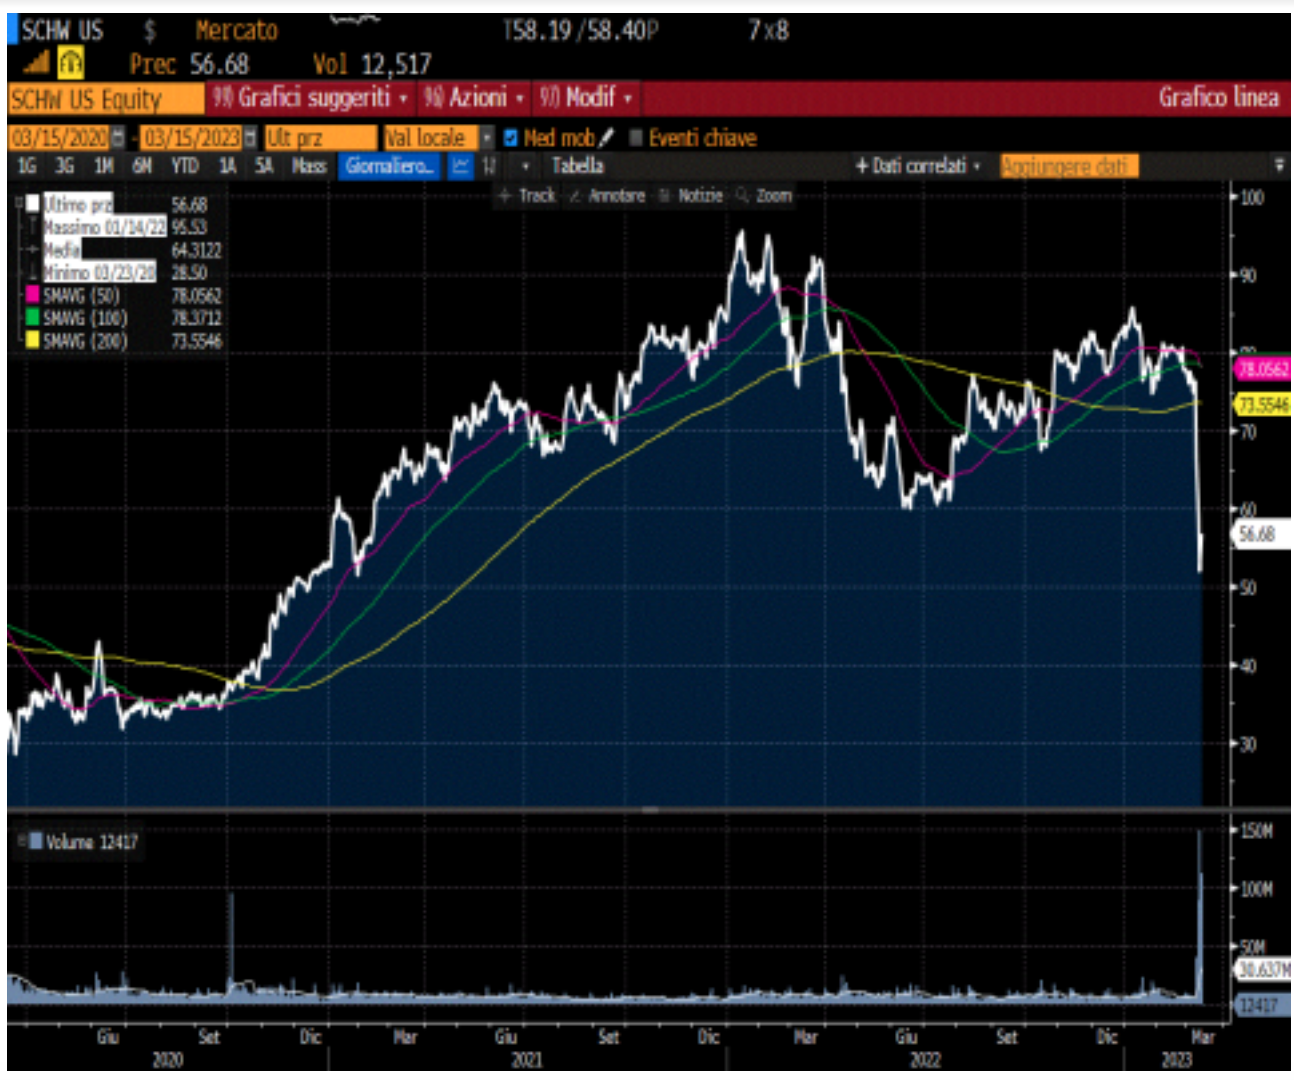
Task: Click the Zoom magnifier tool
Action: tap(764, 196)
